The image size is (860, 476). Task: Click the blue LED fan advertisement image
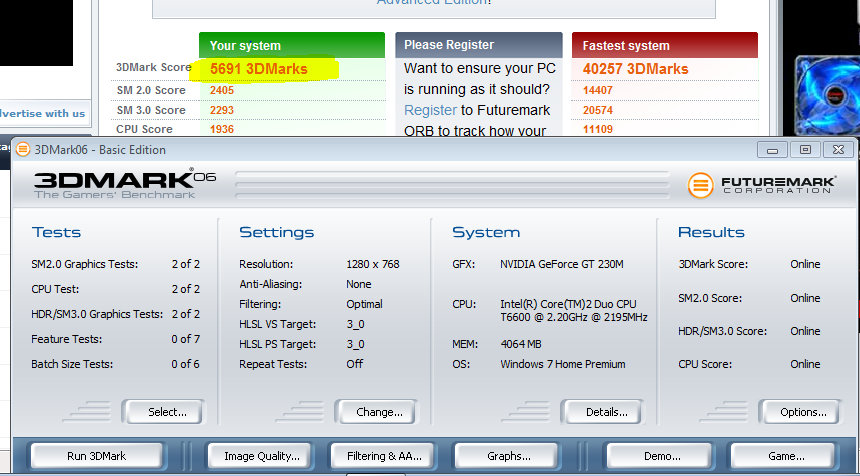827,95
